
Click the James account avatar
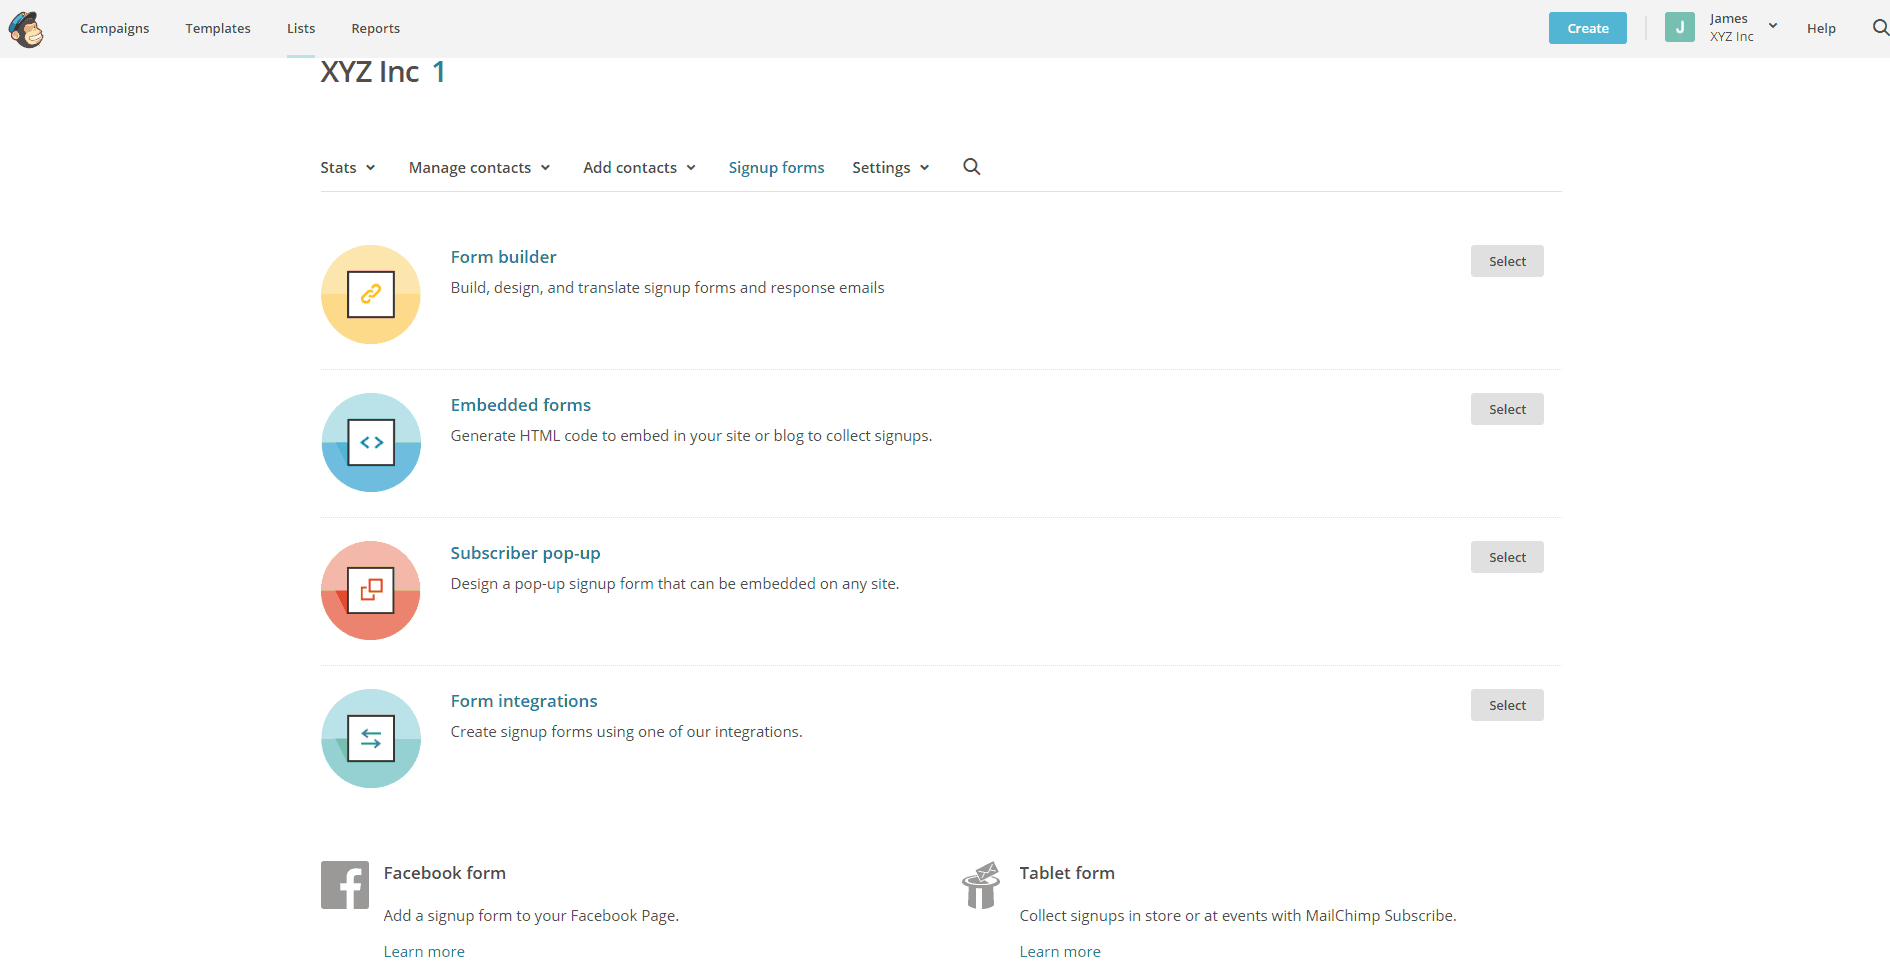tap(1680, 28)
